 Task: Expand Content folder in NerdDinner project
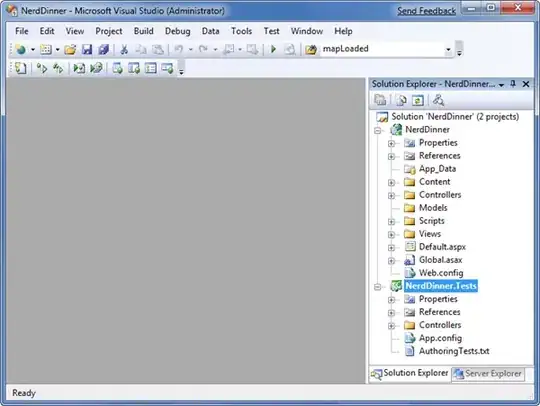click(x=391, y=183)
